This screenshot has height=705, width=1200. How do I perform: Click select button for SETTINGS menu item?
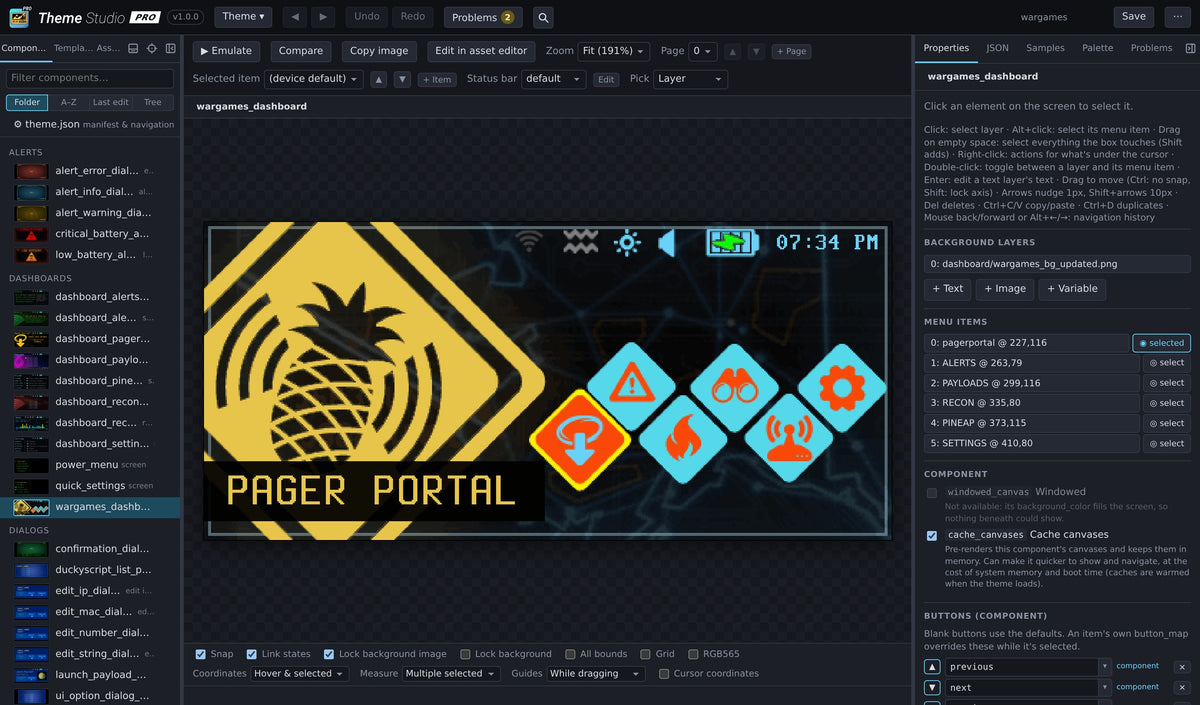tap(1166, 443)
